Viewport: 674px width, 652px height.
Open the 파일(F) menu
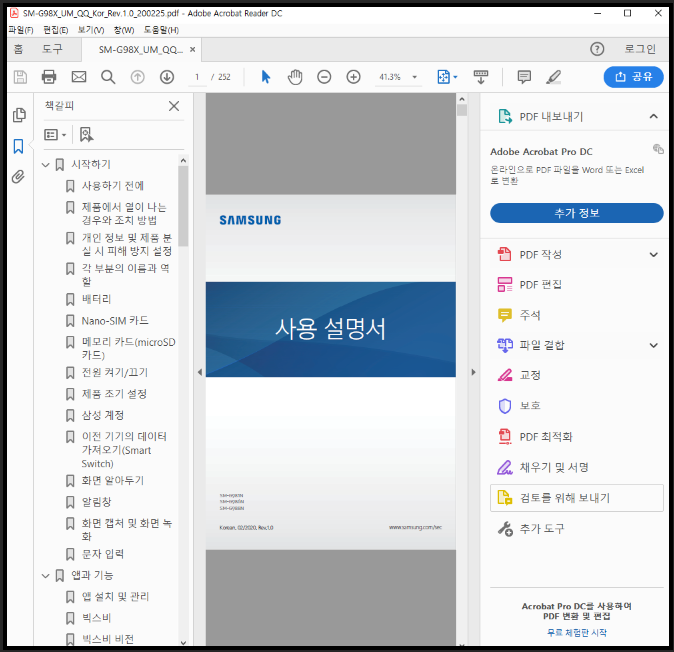(21, 30)
